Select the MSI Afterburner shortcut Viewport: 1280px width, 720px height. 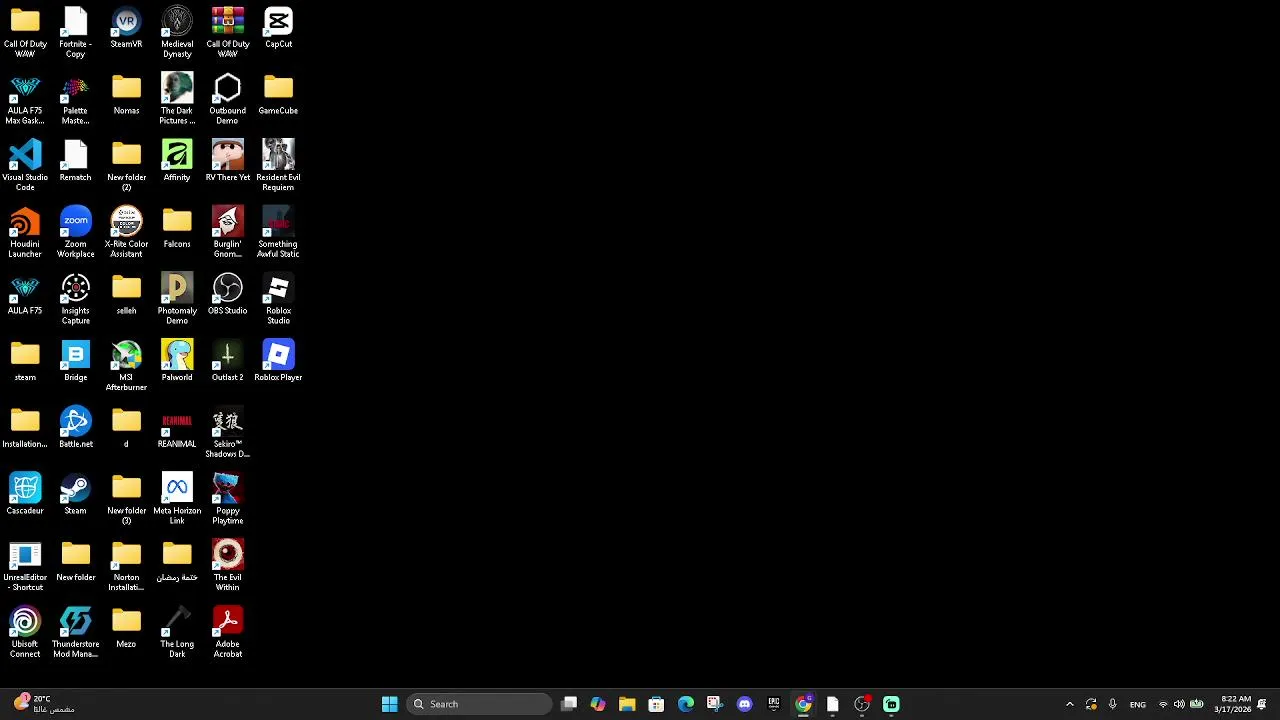click(126, 366)
